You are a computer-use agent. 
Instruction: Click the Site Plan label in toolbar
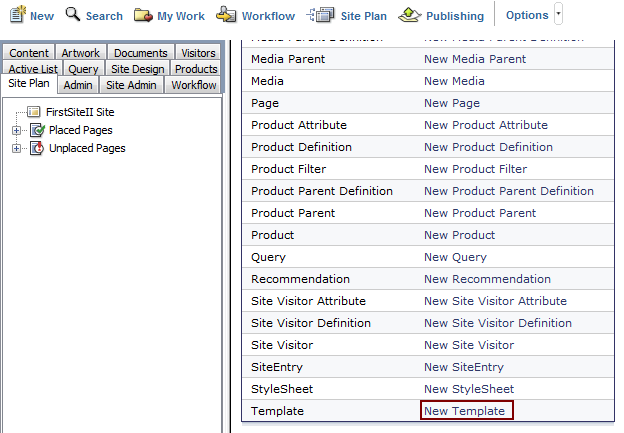click(x=364, y=16)
